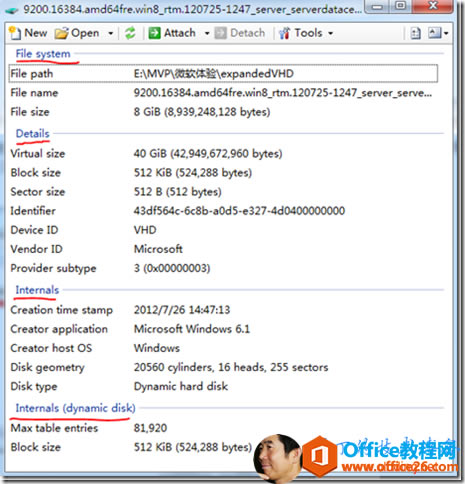Click the Vendor ID value Microsoft
Screen dimensions: 465x484
coord(158,249)
